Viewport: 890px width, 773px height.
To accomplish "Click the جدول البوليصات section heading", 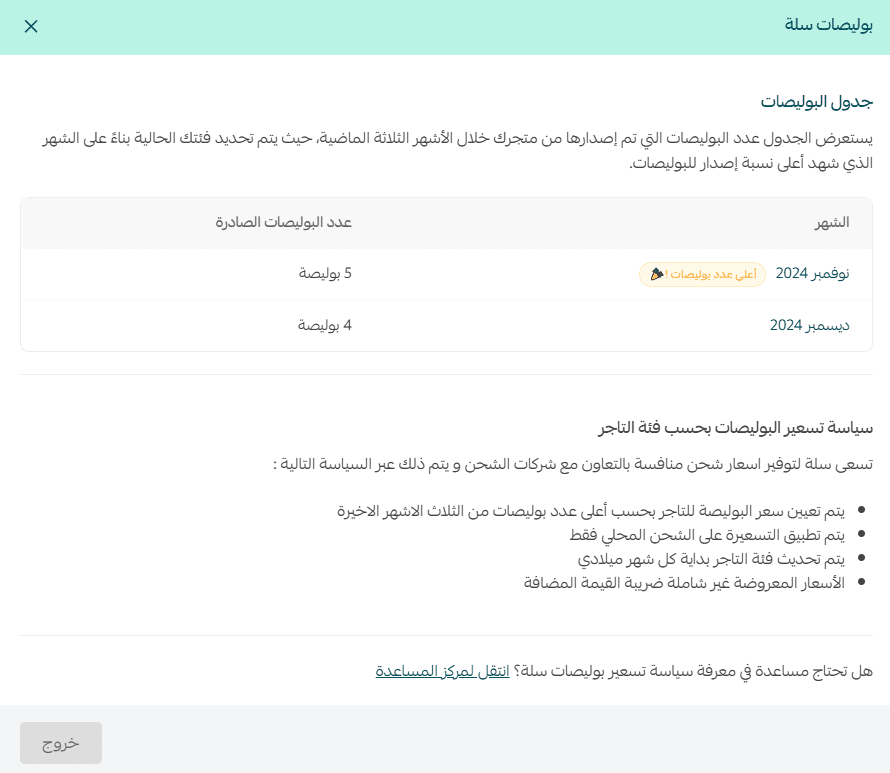I will click(816, 102).
